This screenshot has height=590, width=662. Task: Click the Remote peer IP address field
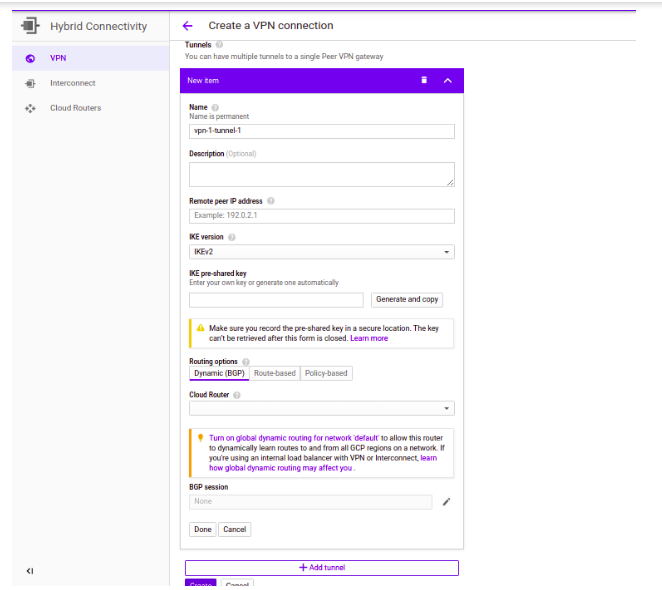(321, 216)
